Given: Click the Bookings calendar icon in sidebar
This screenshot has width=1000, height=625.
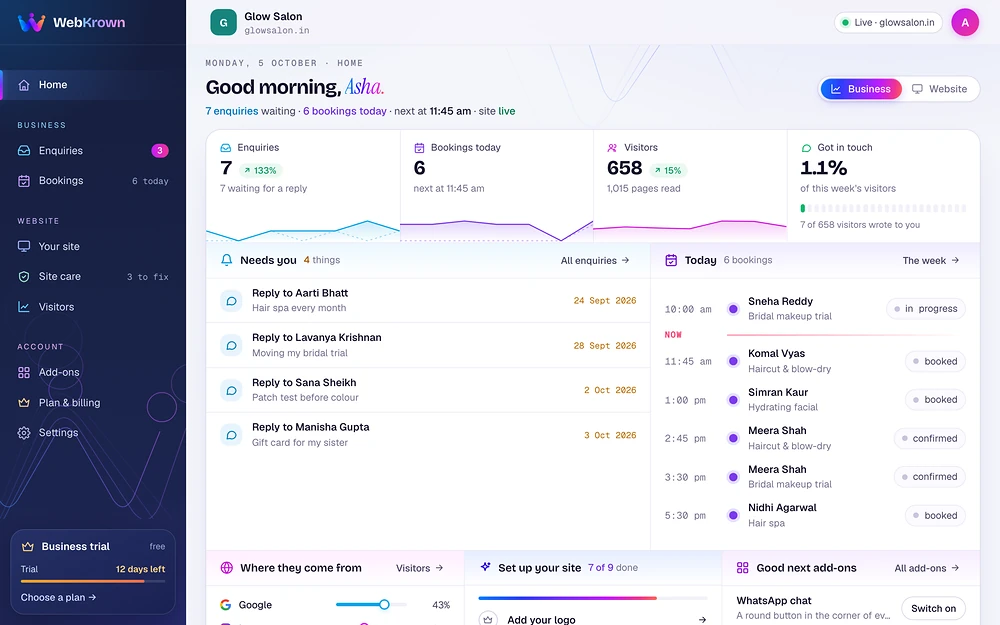Looking at the screenshot, I should click(x=24, y=181).
